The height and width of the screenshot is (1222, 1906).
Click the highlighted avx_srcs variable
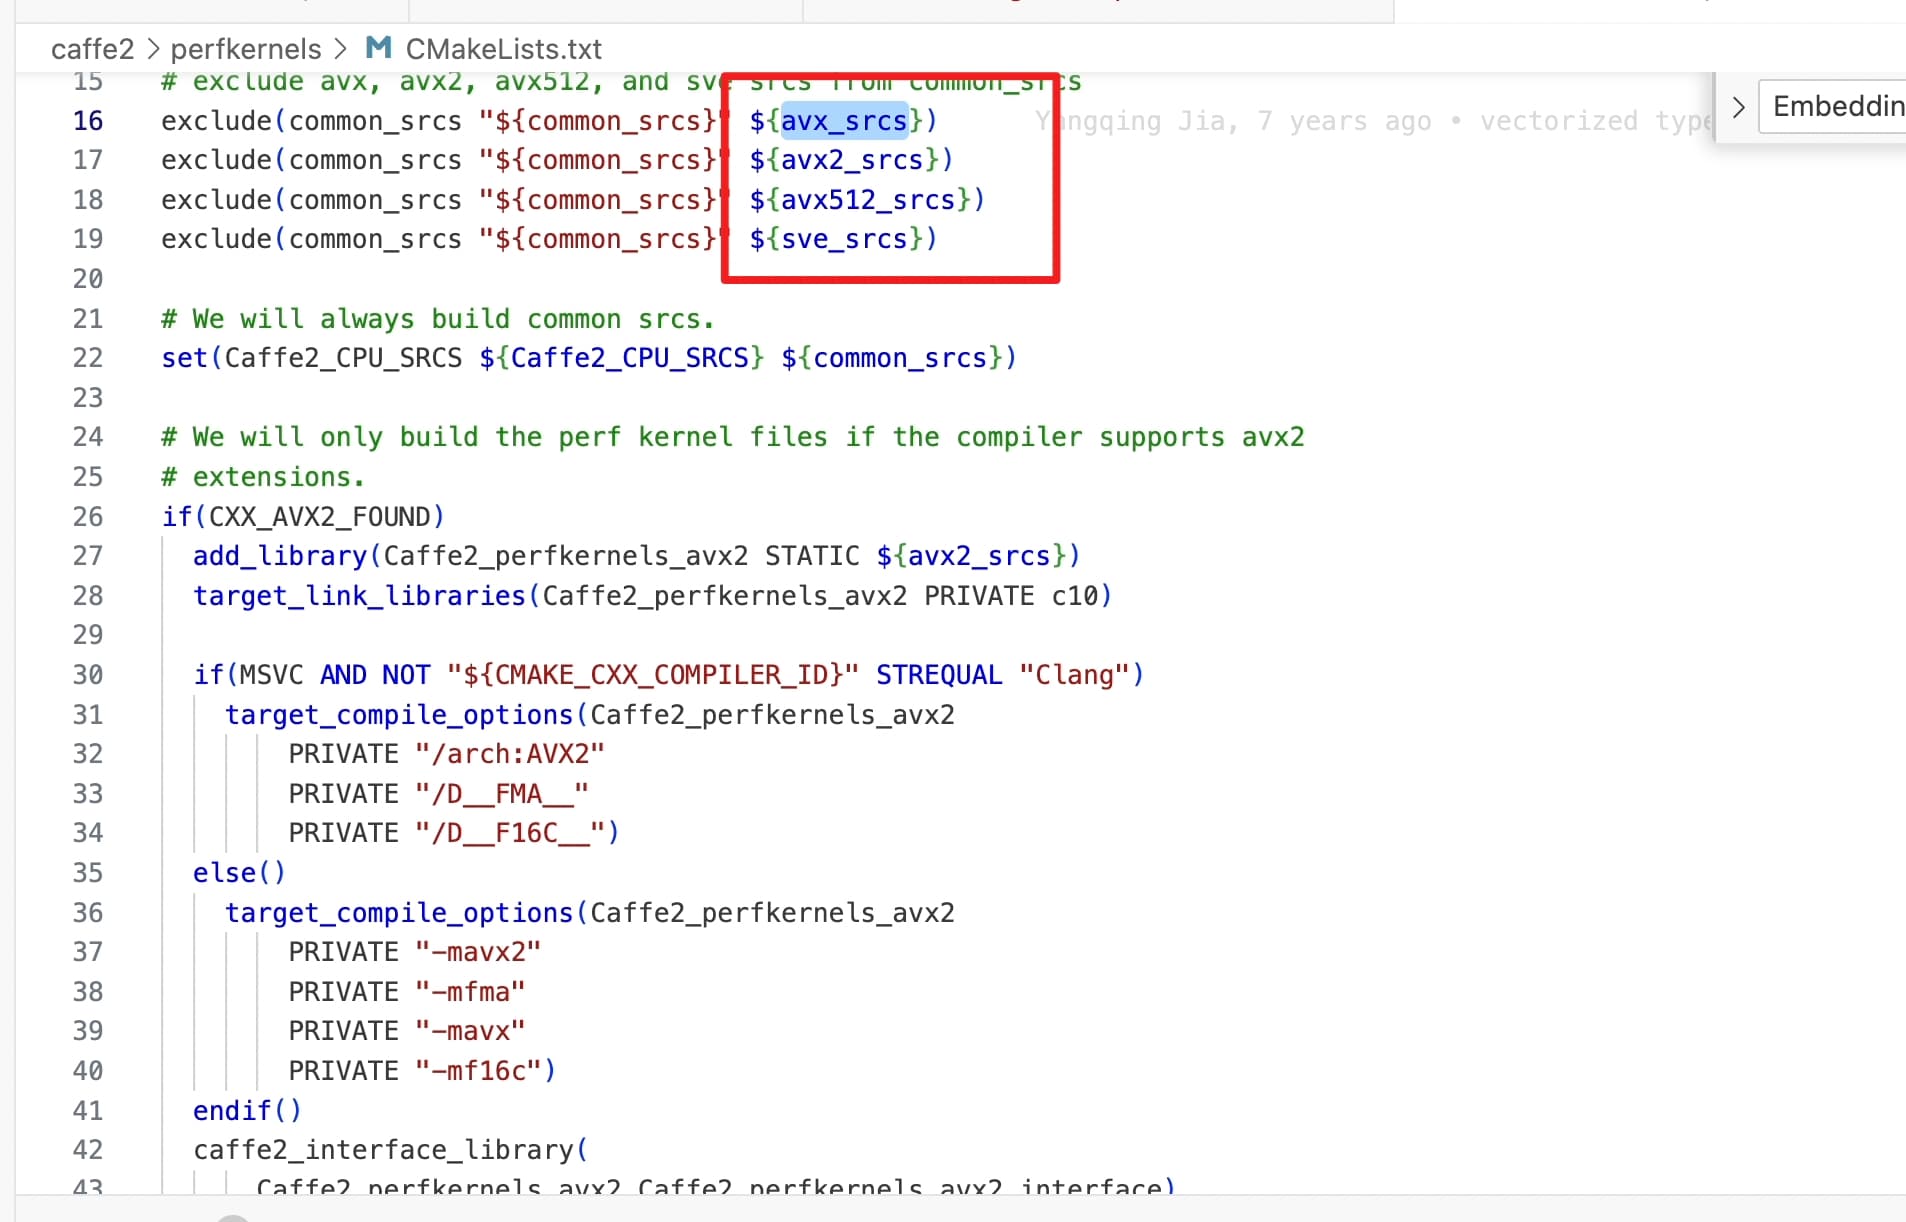(843, 121)
